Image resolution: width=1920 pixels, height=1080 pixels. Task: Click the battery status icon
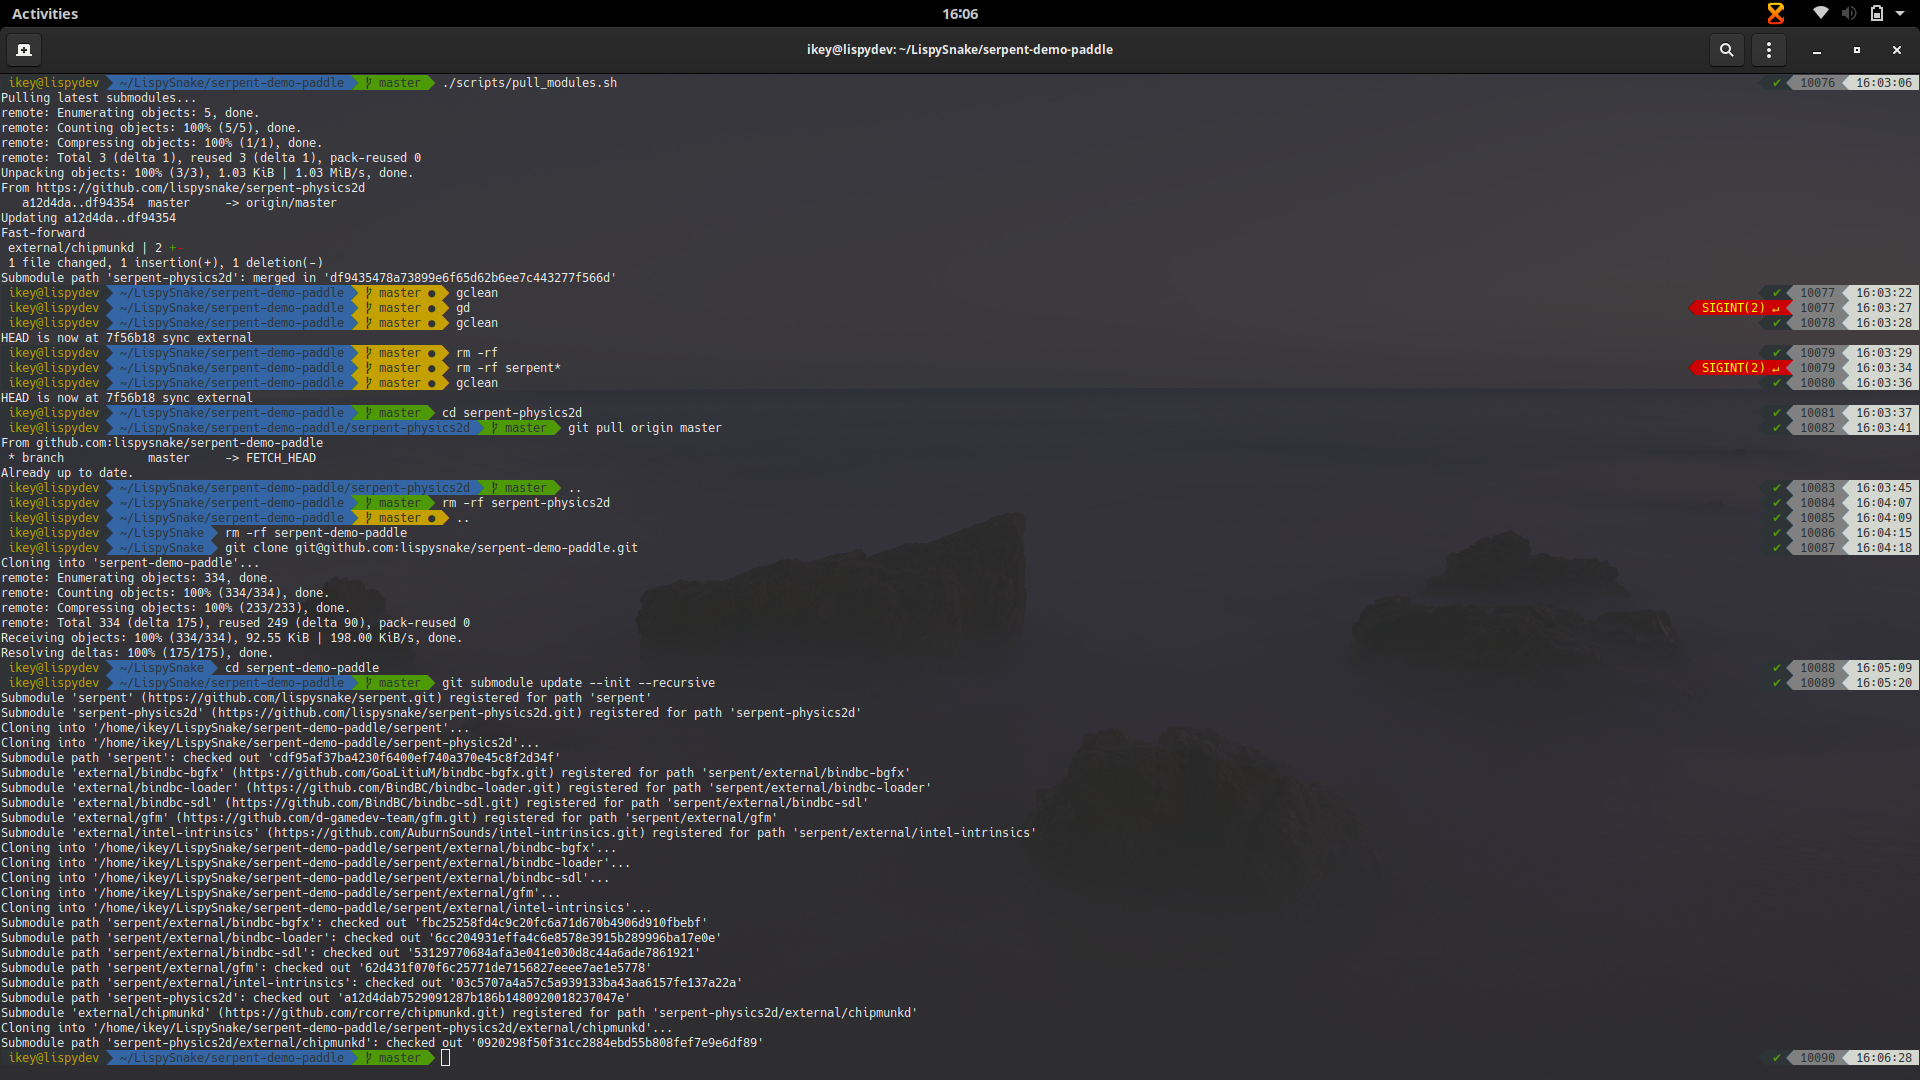coord(1877,13)
